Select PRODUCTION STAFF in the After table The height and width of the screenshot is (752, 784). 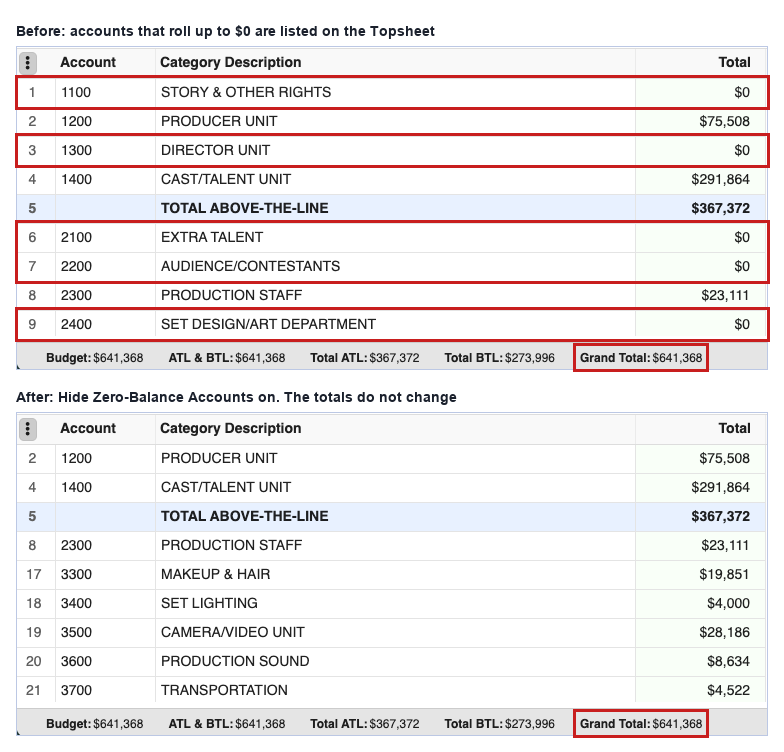coord(392,546)
